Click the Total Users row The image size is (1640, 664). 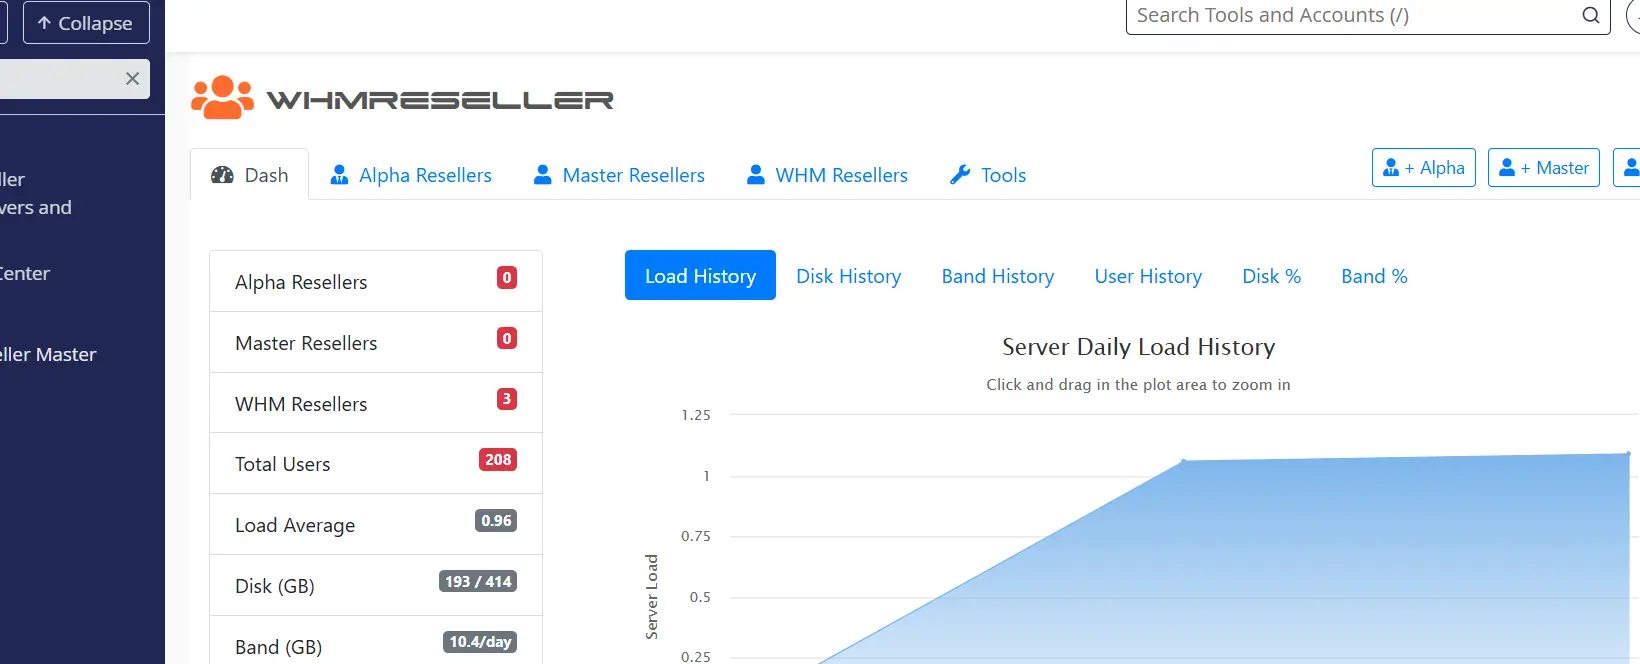376,463
